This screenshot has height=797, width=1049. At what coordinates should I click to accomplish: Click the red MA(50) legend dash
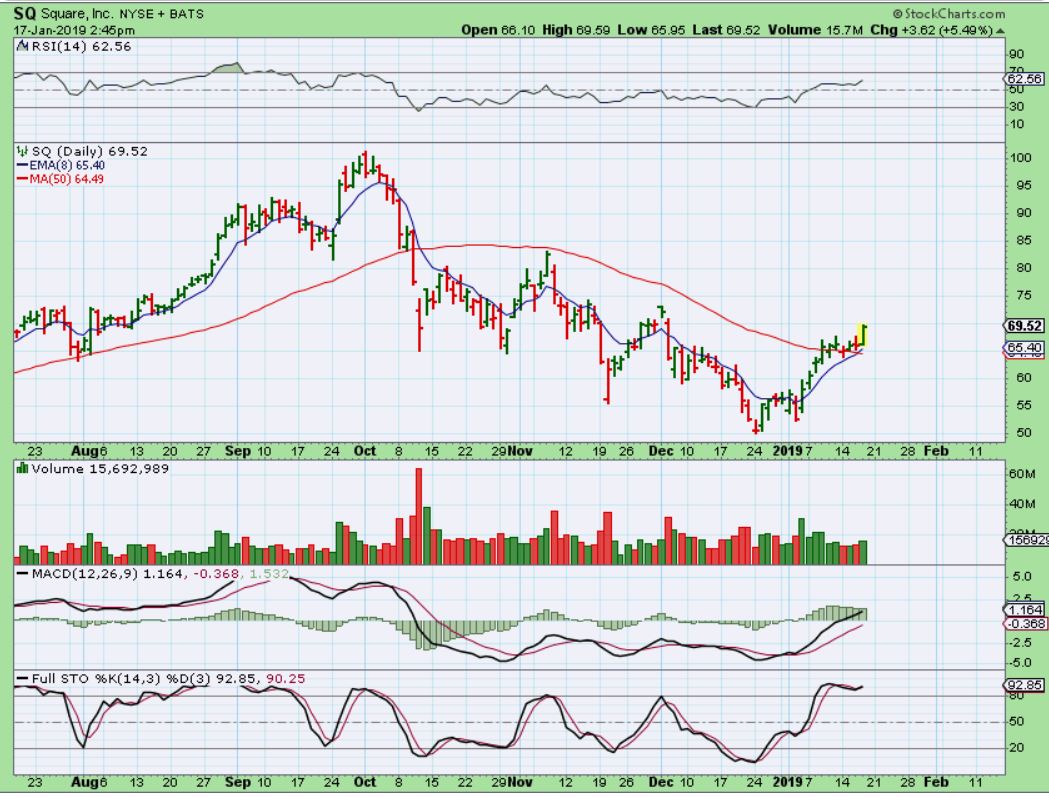click(21, 179)
